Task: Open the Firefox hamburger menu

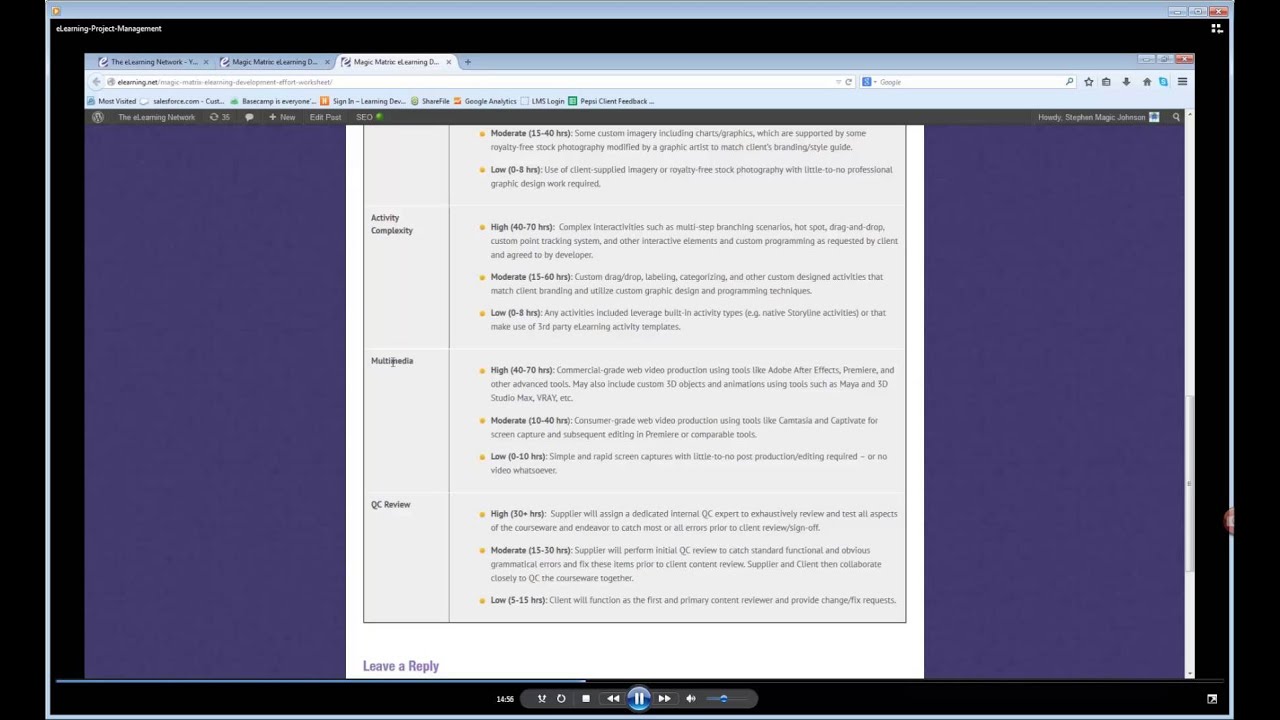Action: [x=1182, y=82]
